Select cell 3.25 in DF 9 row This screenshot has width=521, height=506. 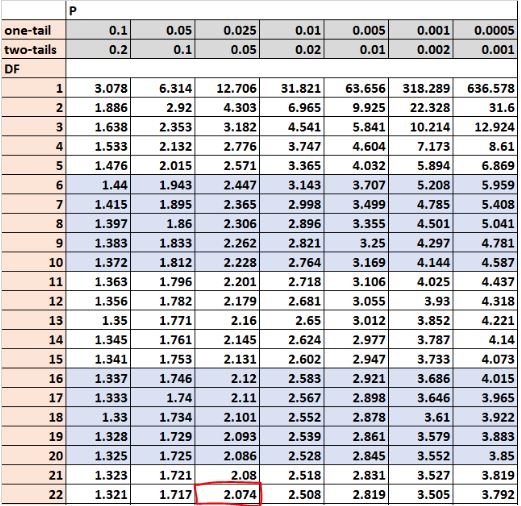coord(356,243)
